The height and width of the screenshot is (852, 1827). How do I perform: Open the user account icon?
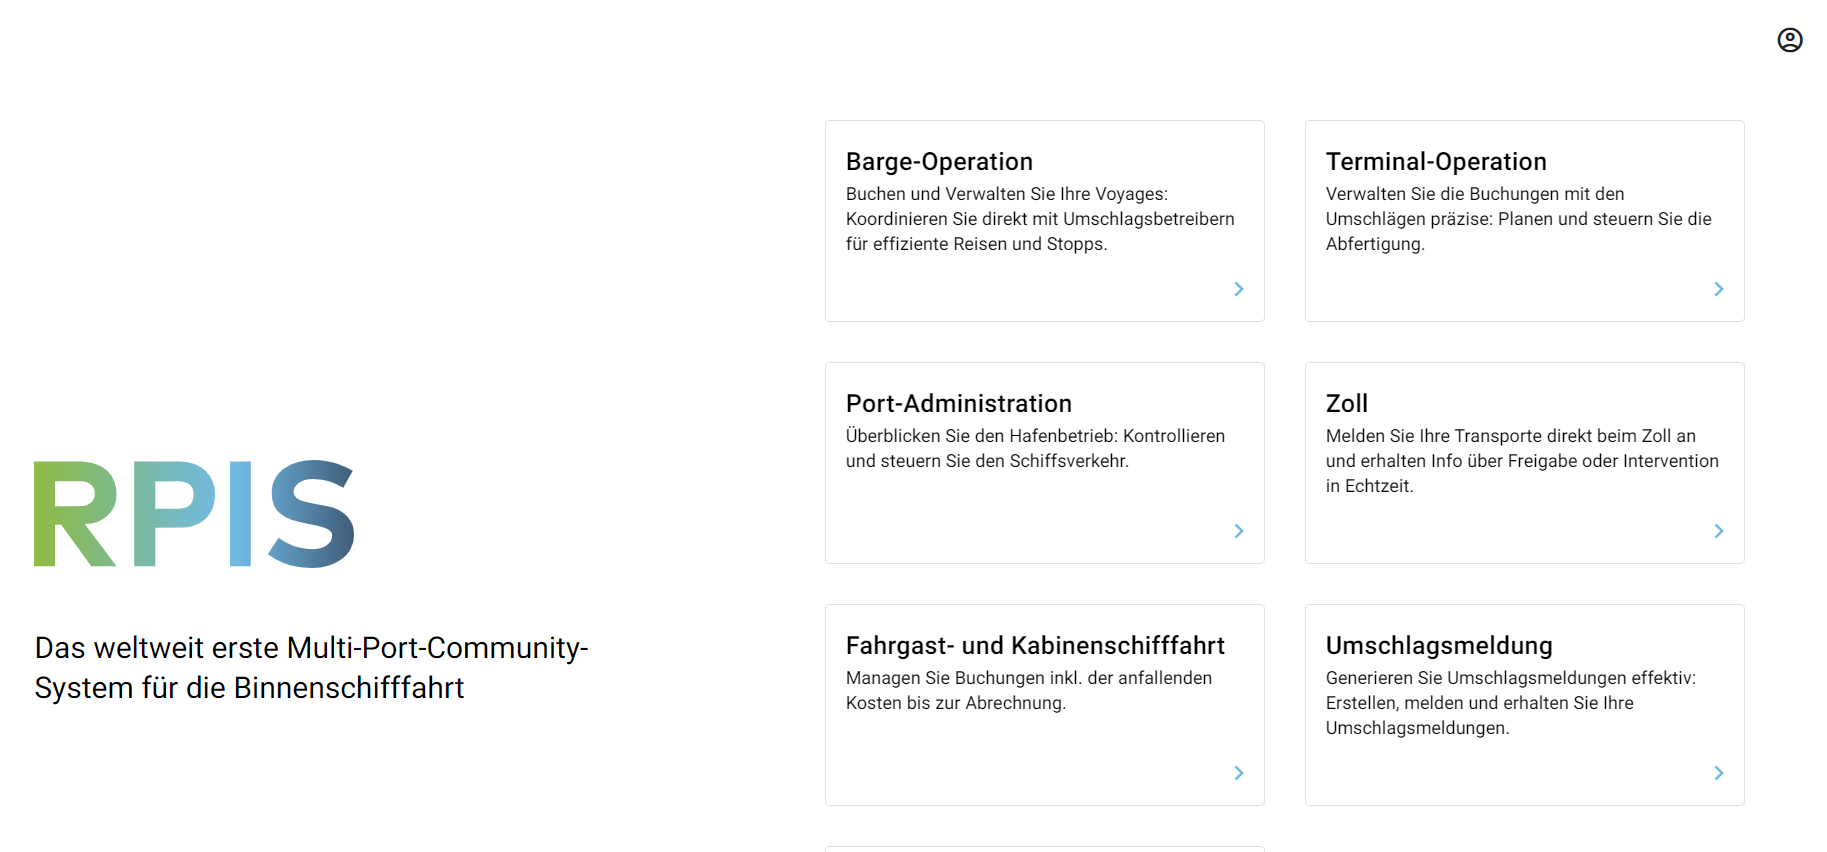(x=1789, y=40)
